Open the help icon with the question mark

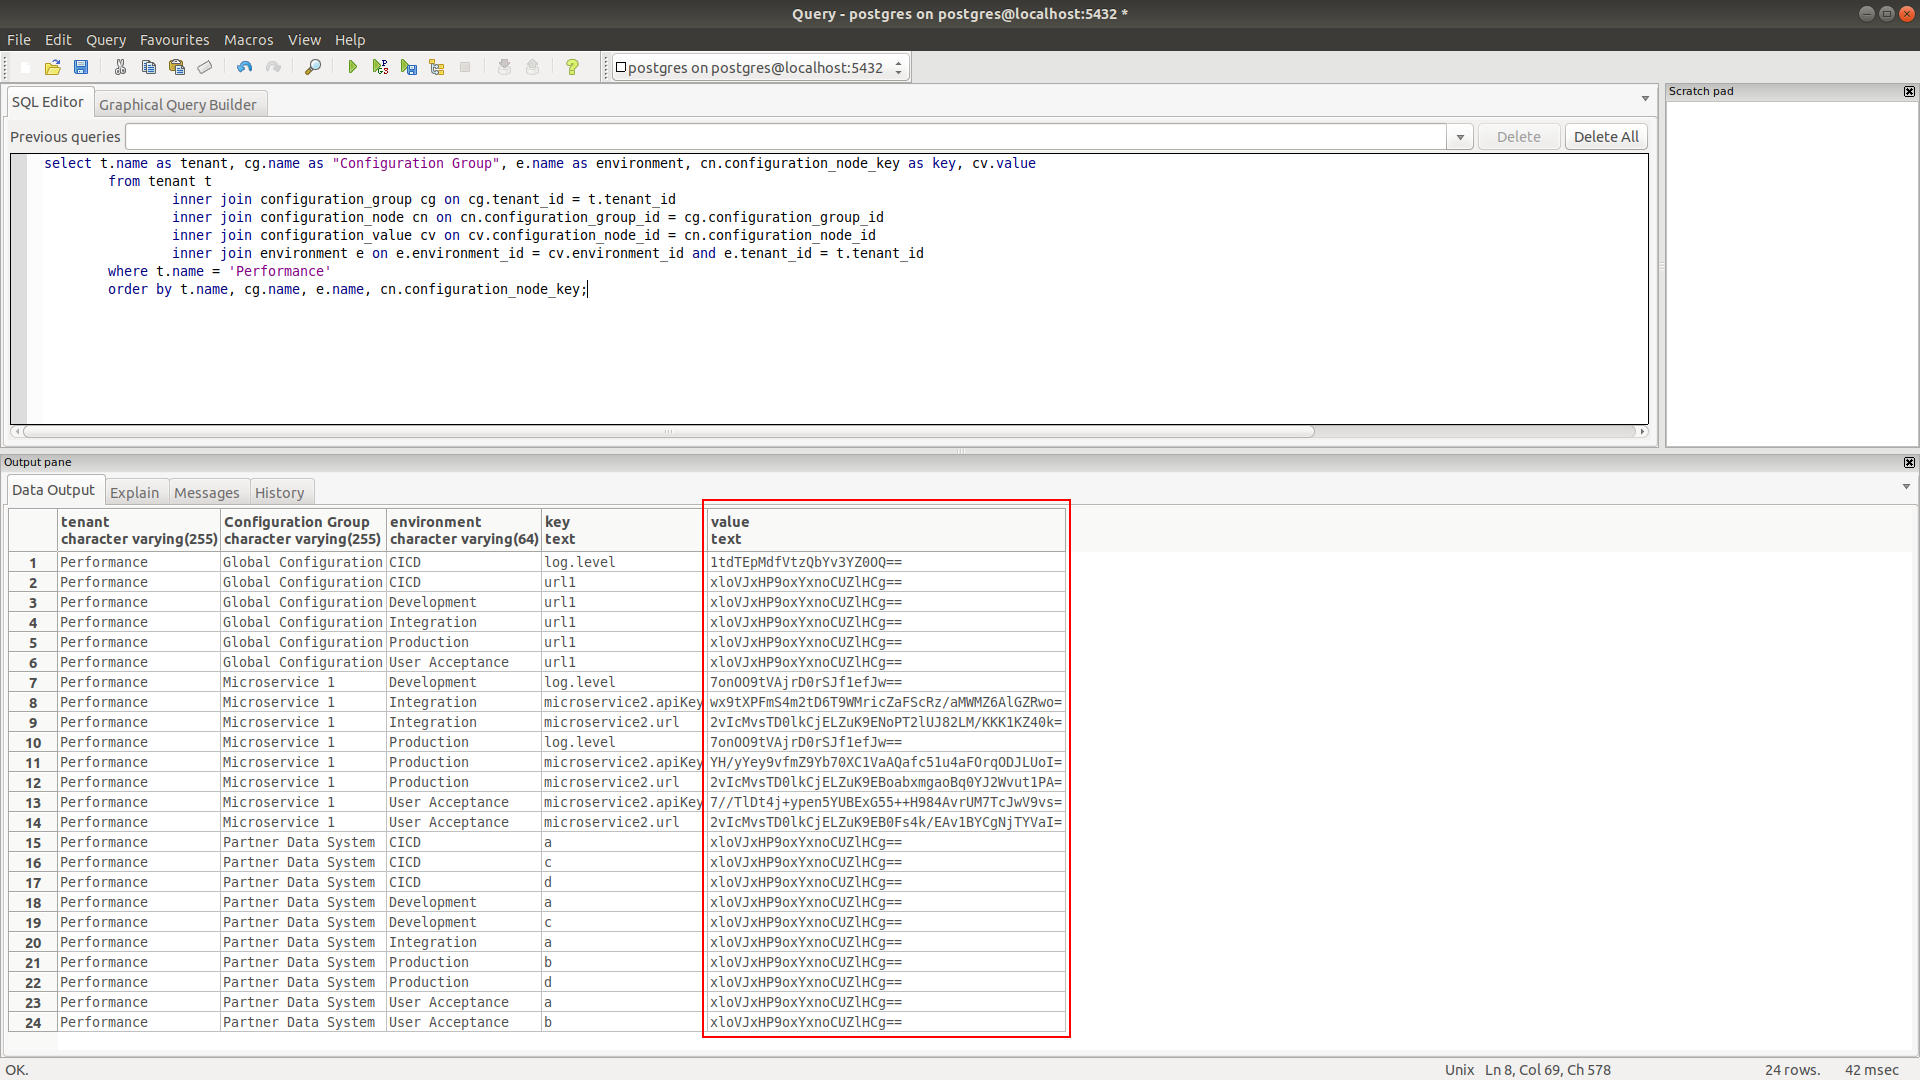(572, 67)
